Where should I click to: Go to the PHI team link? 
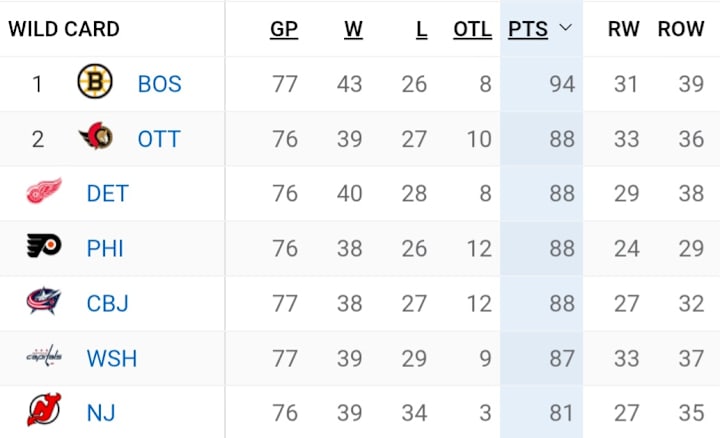[x=105, y=248]
